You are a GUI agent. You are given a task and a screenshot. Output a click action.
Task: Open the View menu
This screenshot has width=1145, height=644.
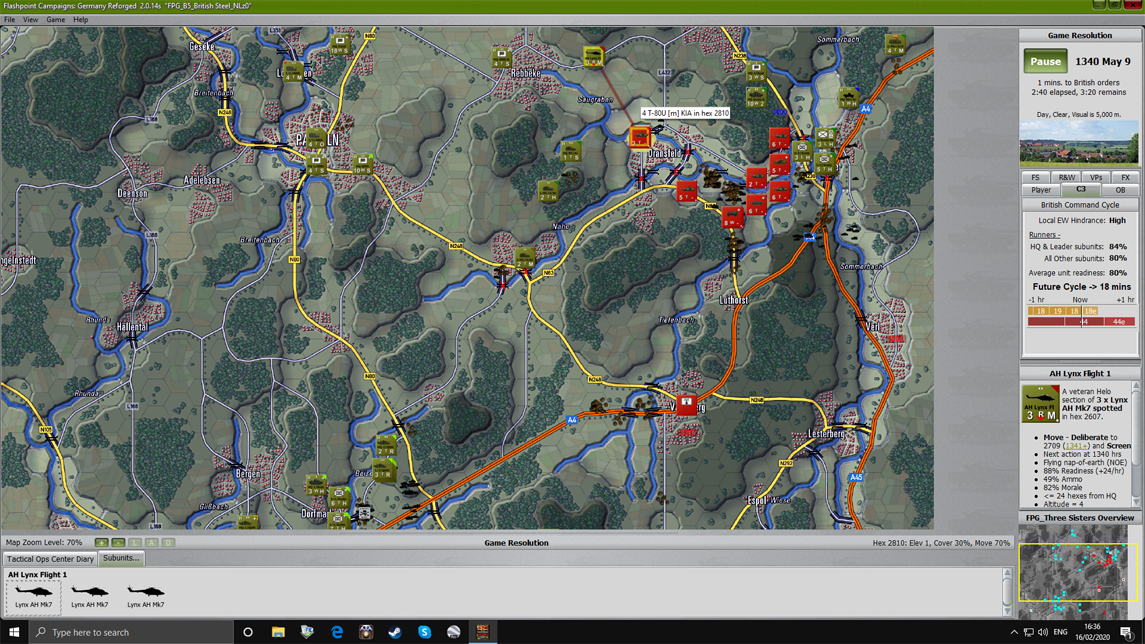coord(31,20)
